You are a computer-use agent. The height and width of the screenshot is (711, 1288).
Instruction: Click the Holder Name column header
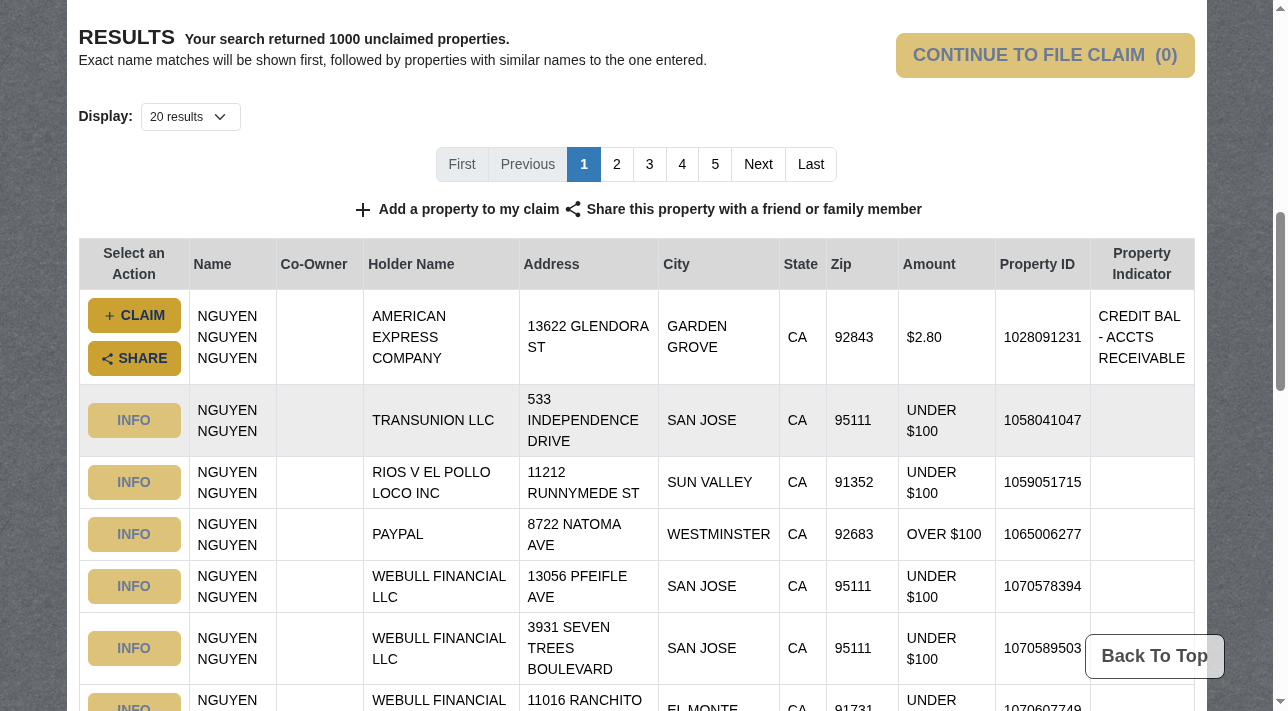point(441,264)
